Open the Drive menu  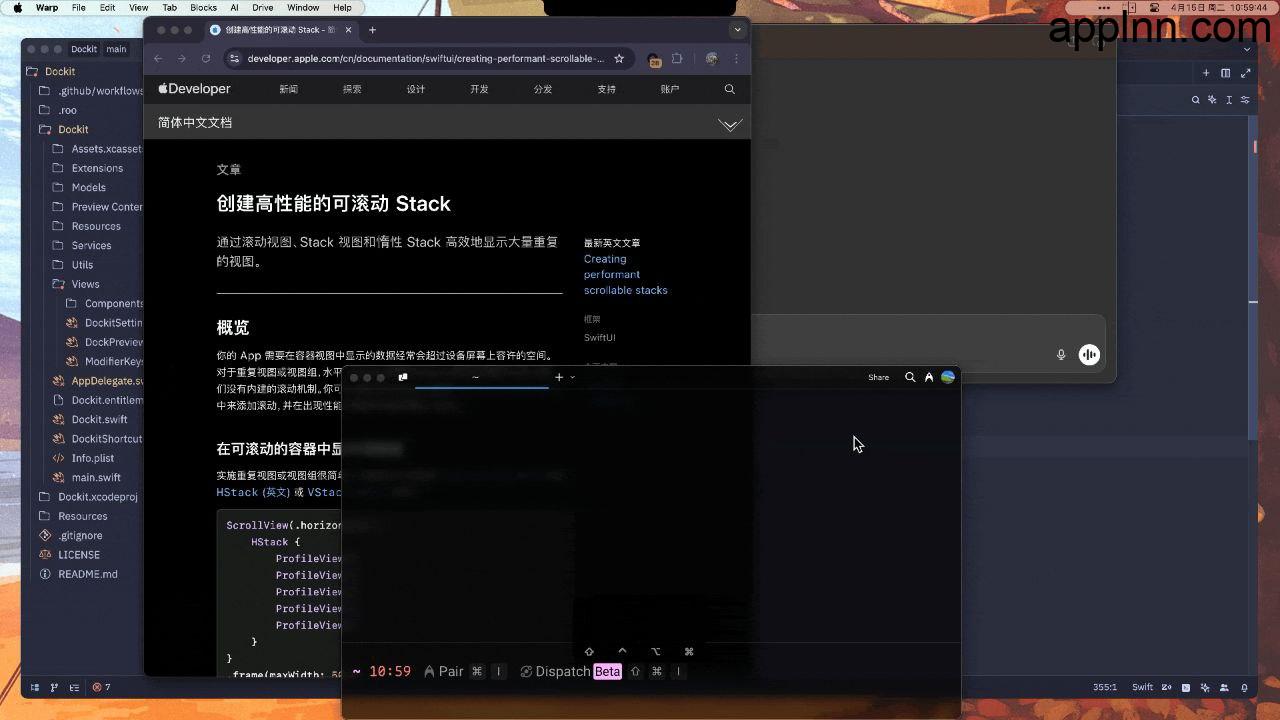click(x=262, y=7)
